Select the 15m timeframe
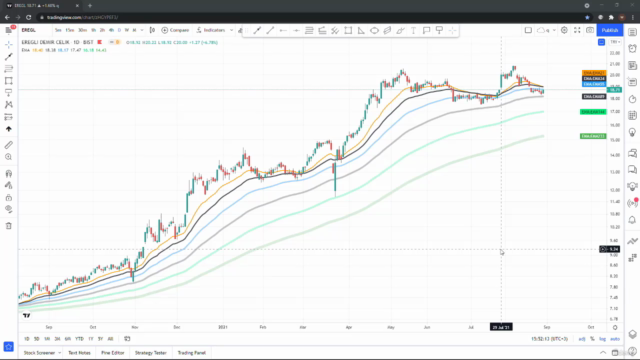 pyautogui.click(x=70, y=30)
